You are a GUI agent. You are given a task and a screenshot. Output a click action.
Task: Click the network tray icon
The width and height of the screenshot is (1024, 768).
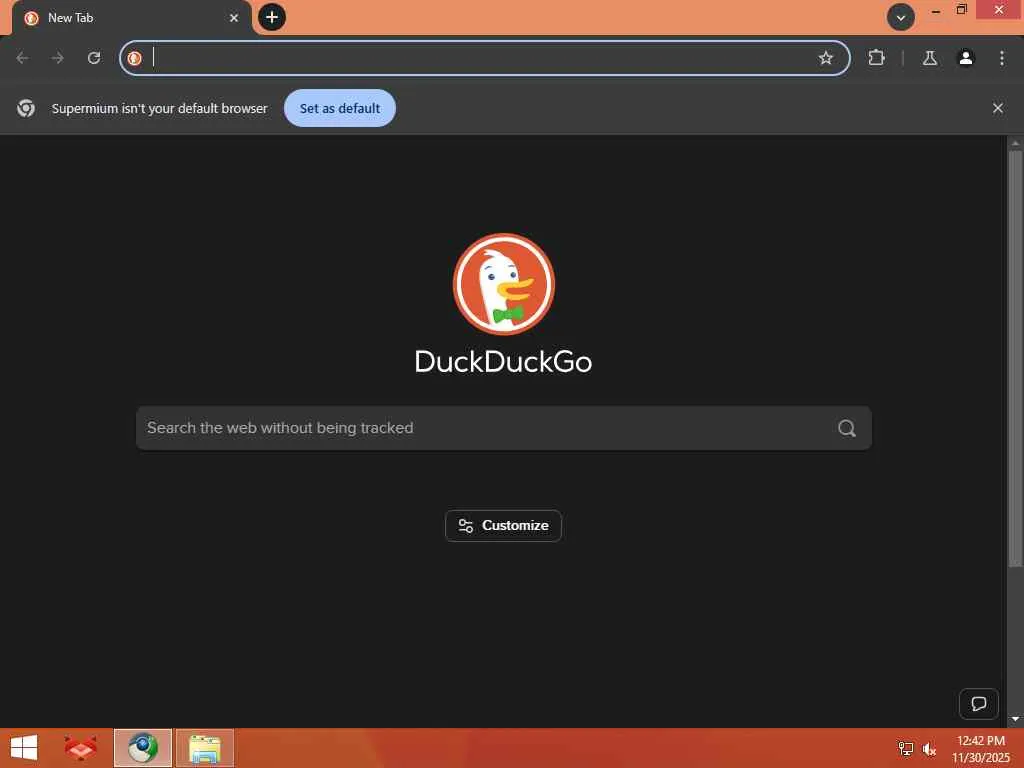click(x=906, y=748)
